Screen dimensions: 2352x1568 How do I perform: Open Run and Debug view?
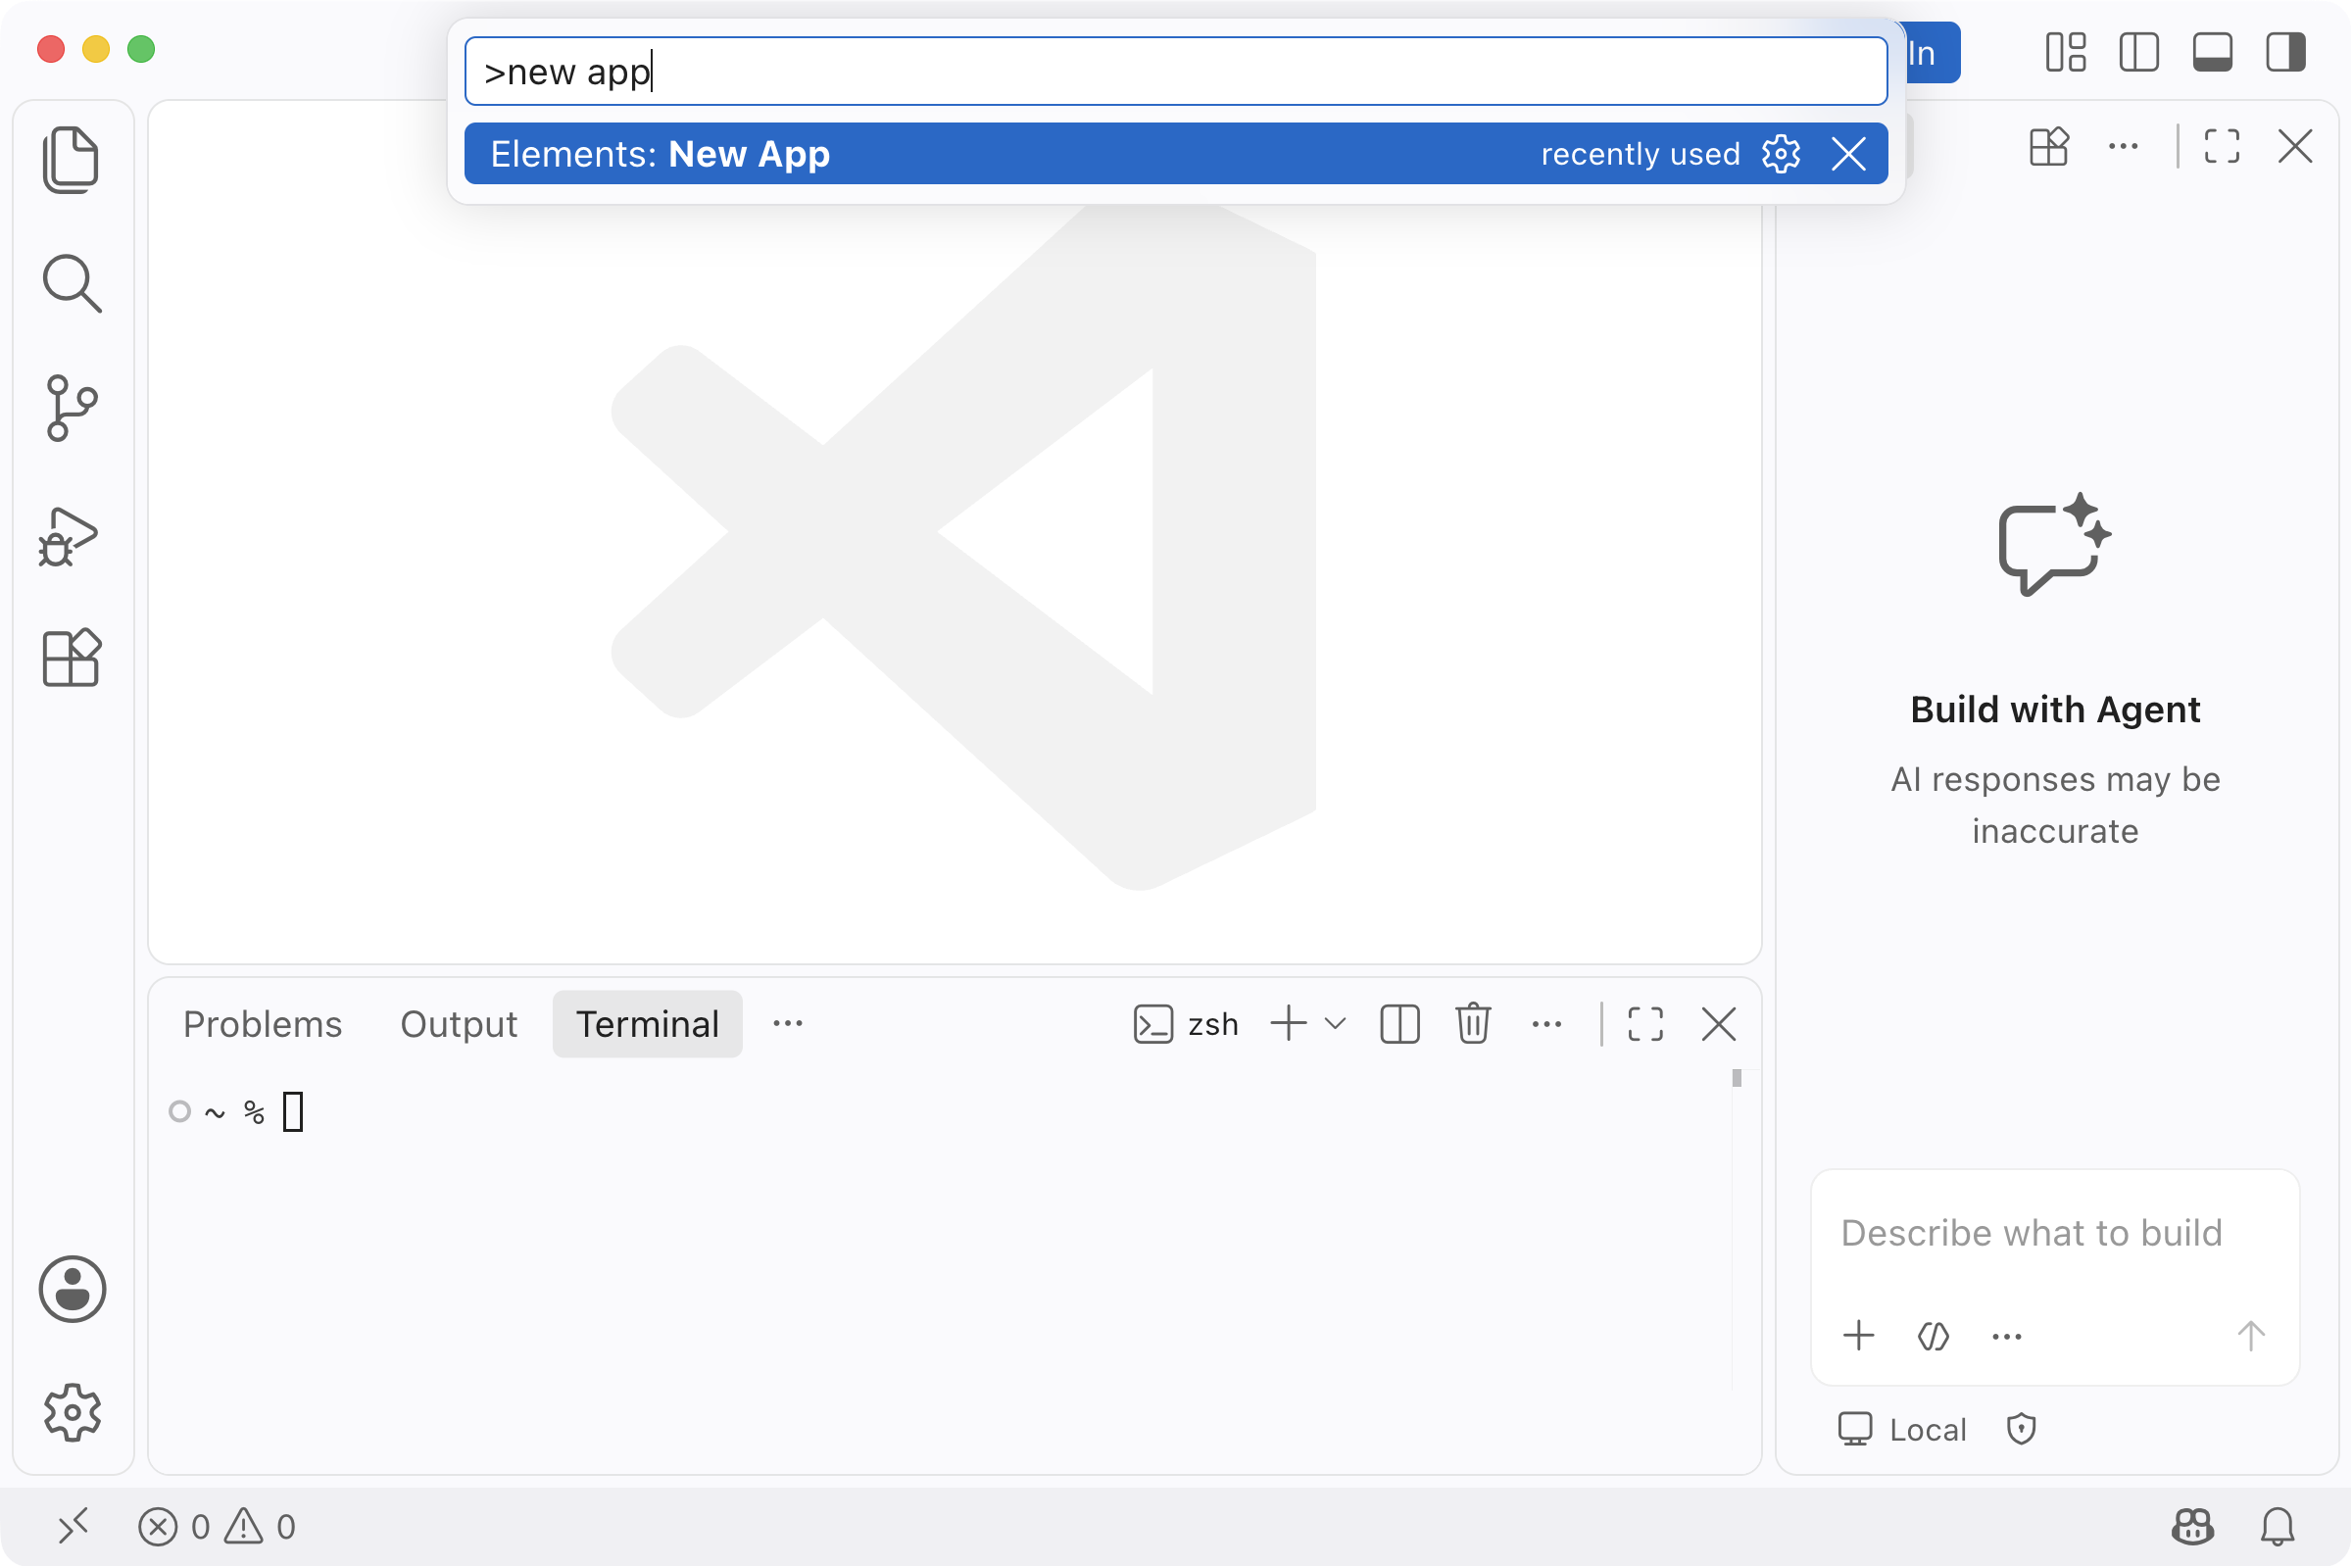click(x=69, y=536)
